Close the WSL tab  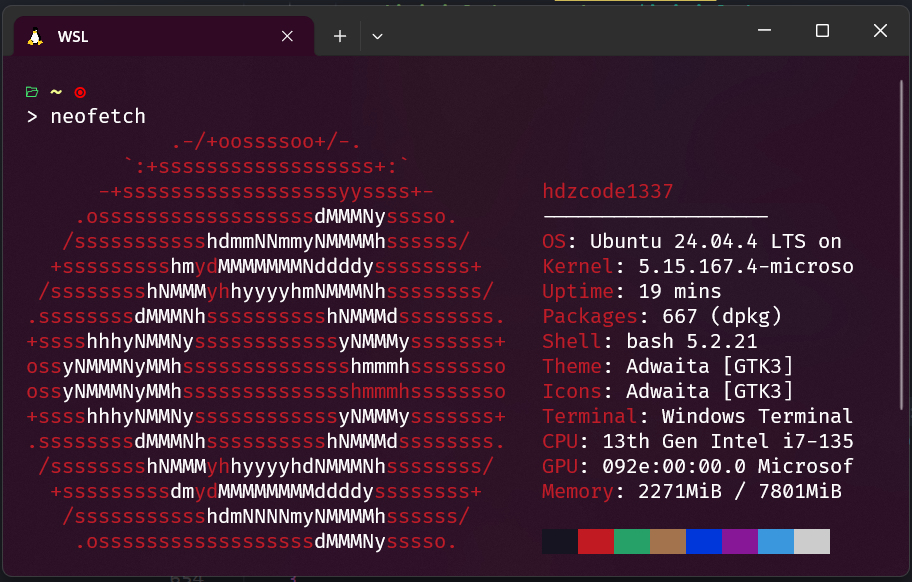(287, 36)
